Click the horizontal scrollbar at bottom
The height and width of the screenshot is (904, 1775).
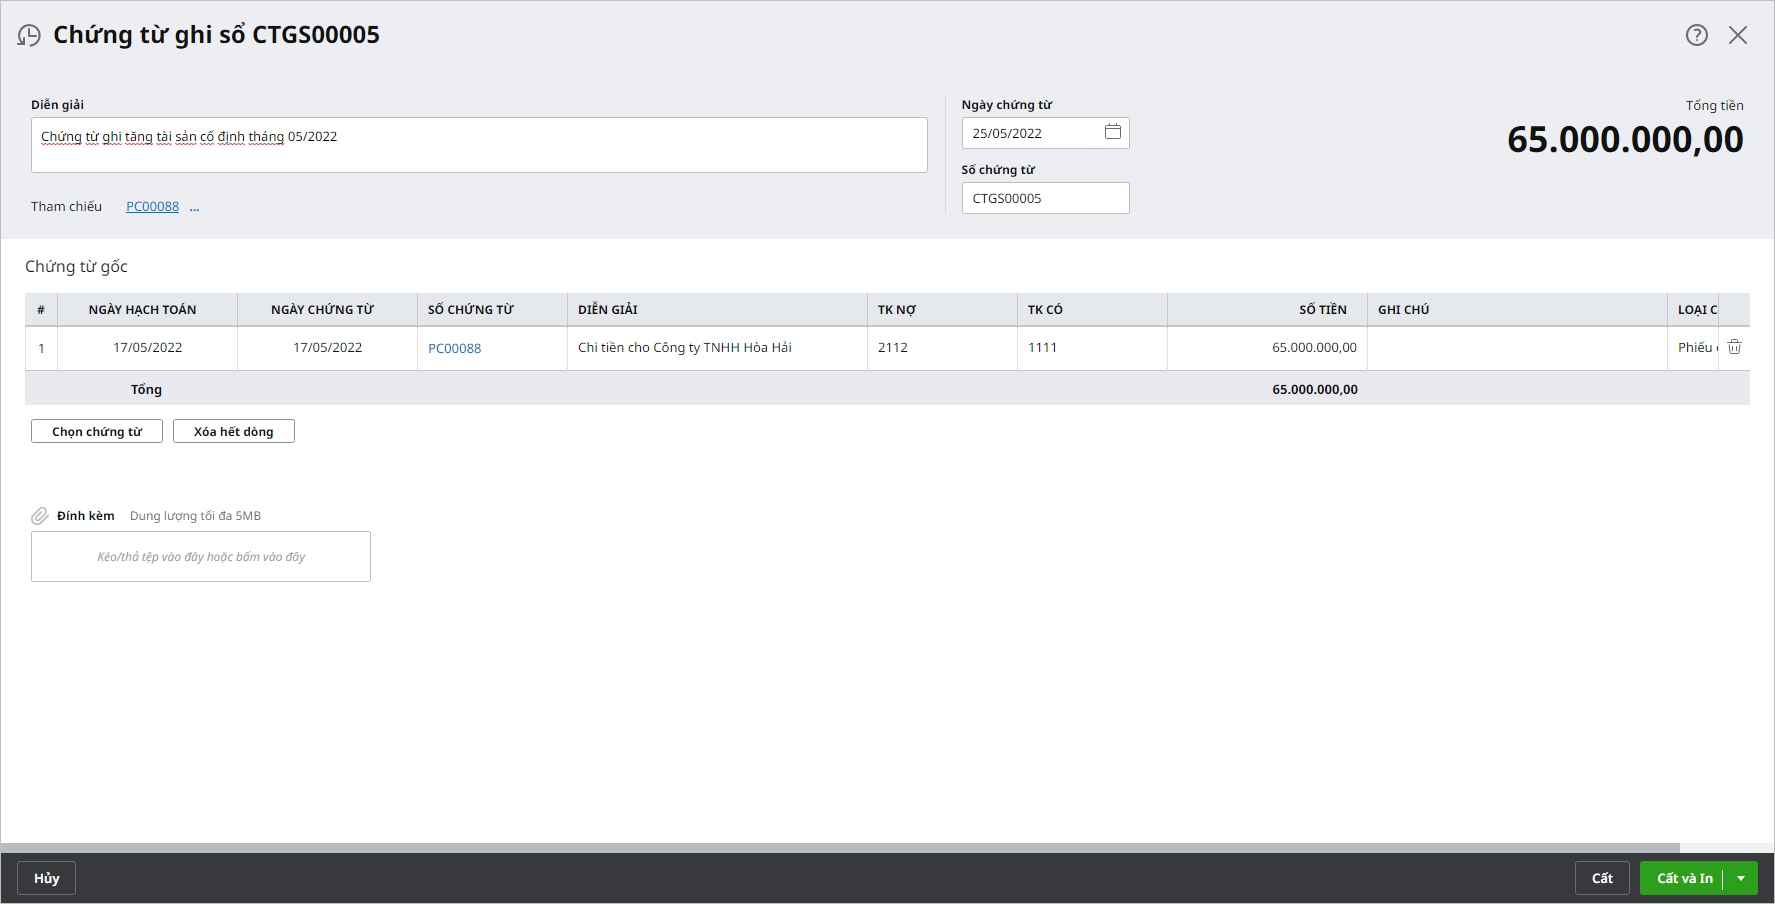840,848
